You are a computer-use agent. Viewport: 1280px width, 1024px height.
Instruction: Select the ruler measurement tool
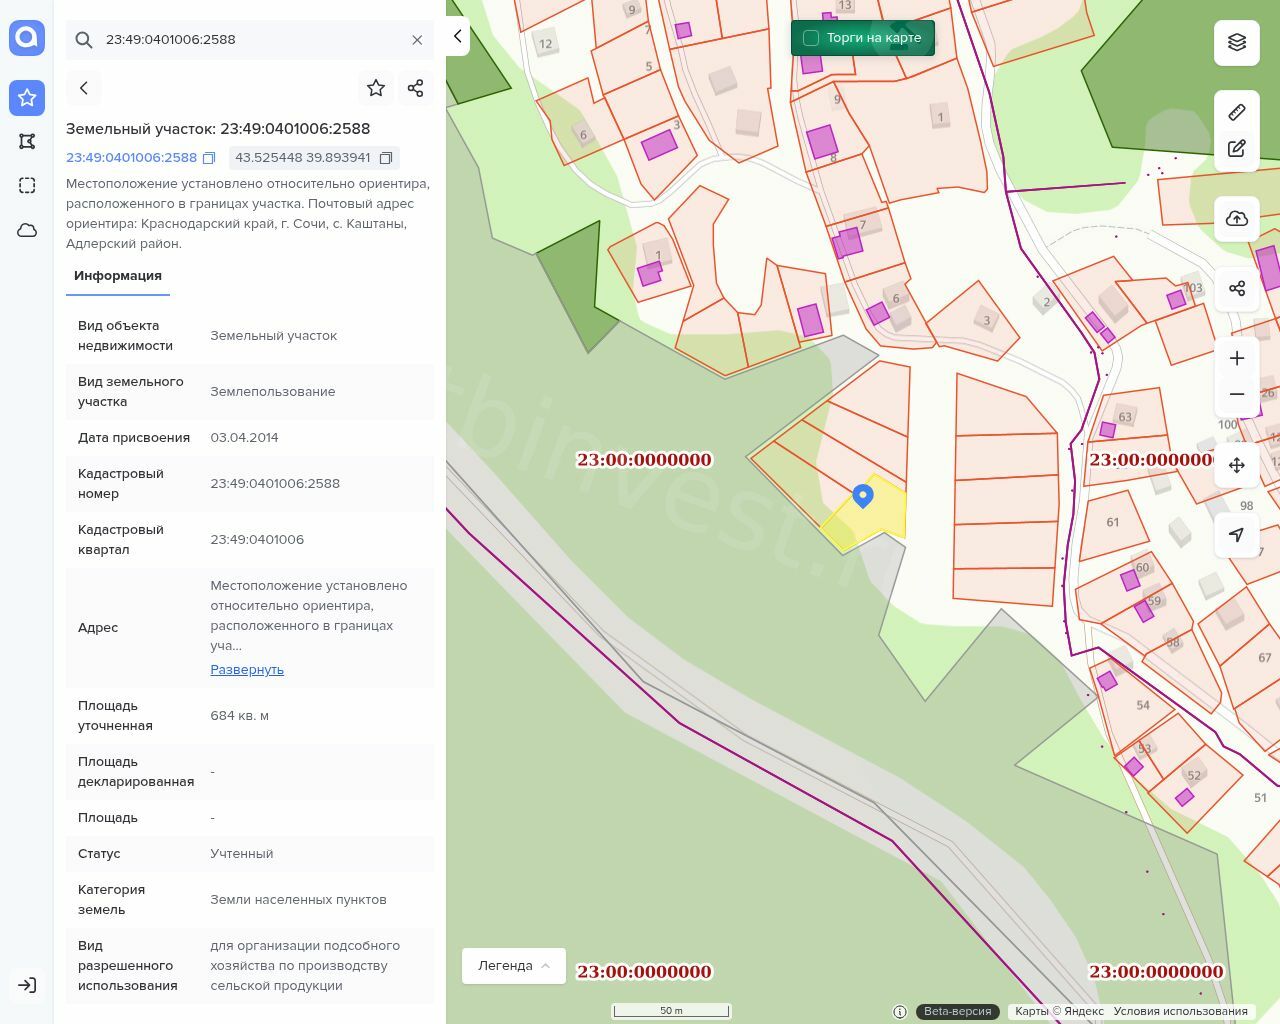point(1237,112)
